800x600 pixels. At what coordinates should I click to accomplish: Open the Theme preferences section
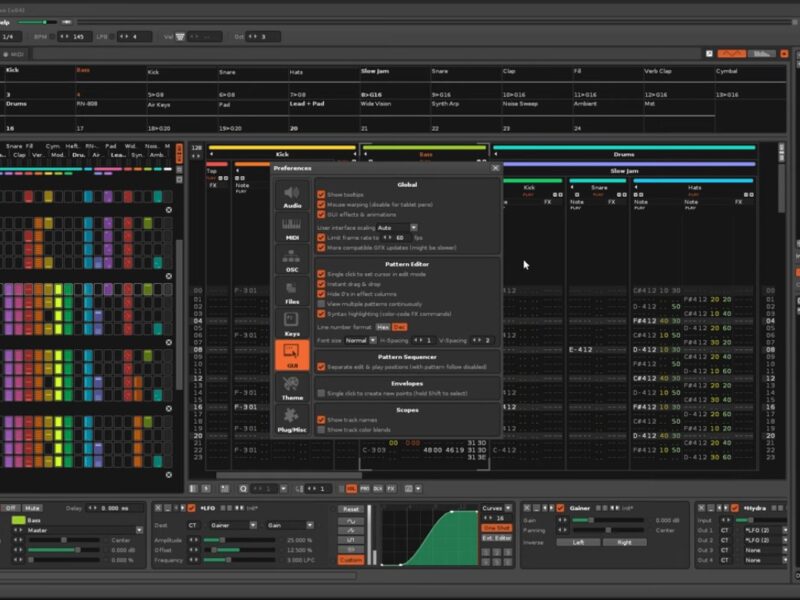tap(292, 388)
